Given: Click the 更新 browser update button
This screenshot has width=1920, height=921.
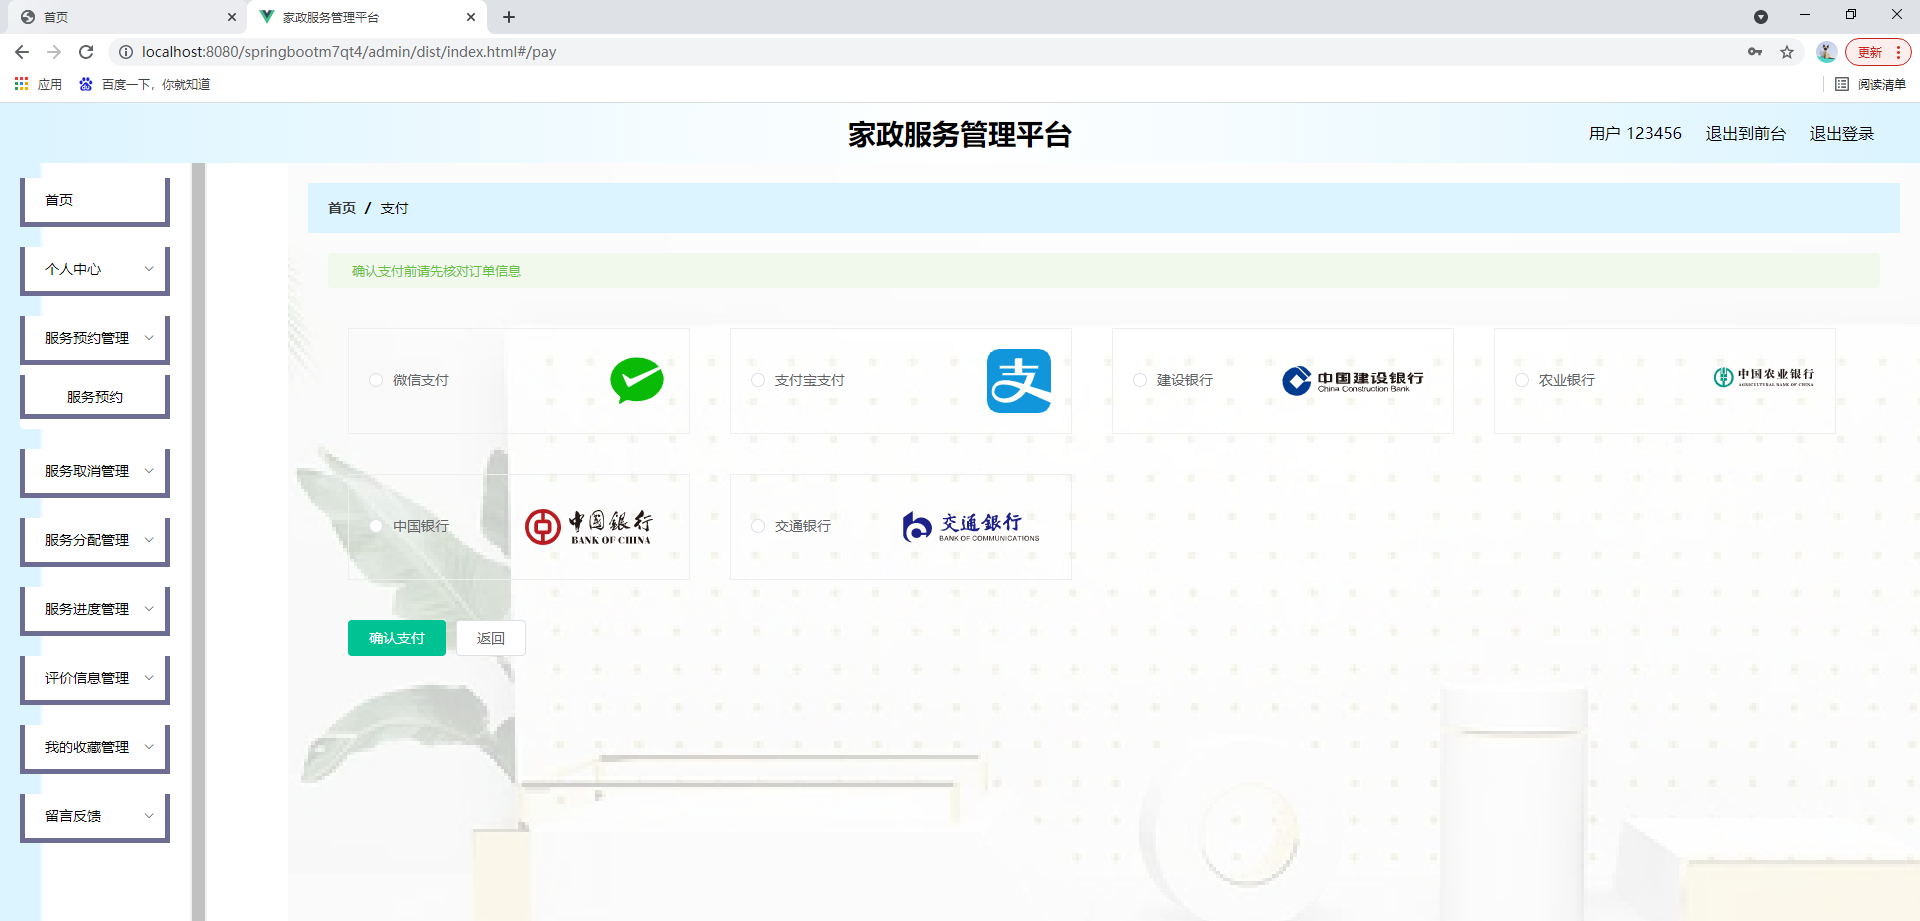Looking at the screenshot, I should point(1878,52).
